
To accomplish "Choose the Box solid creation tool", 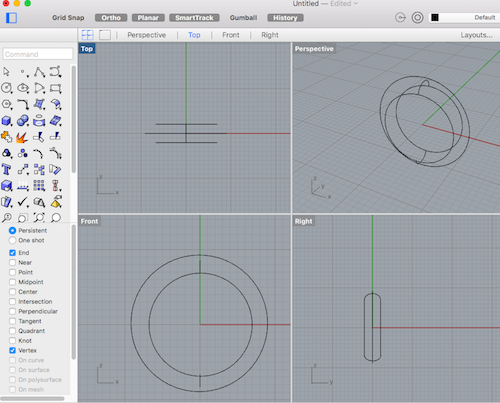I will pos(6,121).
